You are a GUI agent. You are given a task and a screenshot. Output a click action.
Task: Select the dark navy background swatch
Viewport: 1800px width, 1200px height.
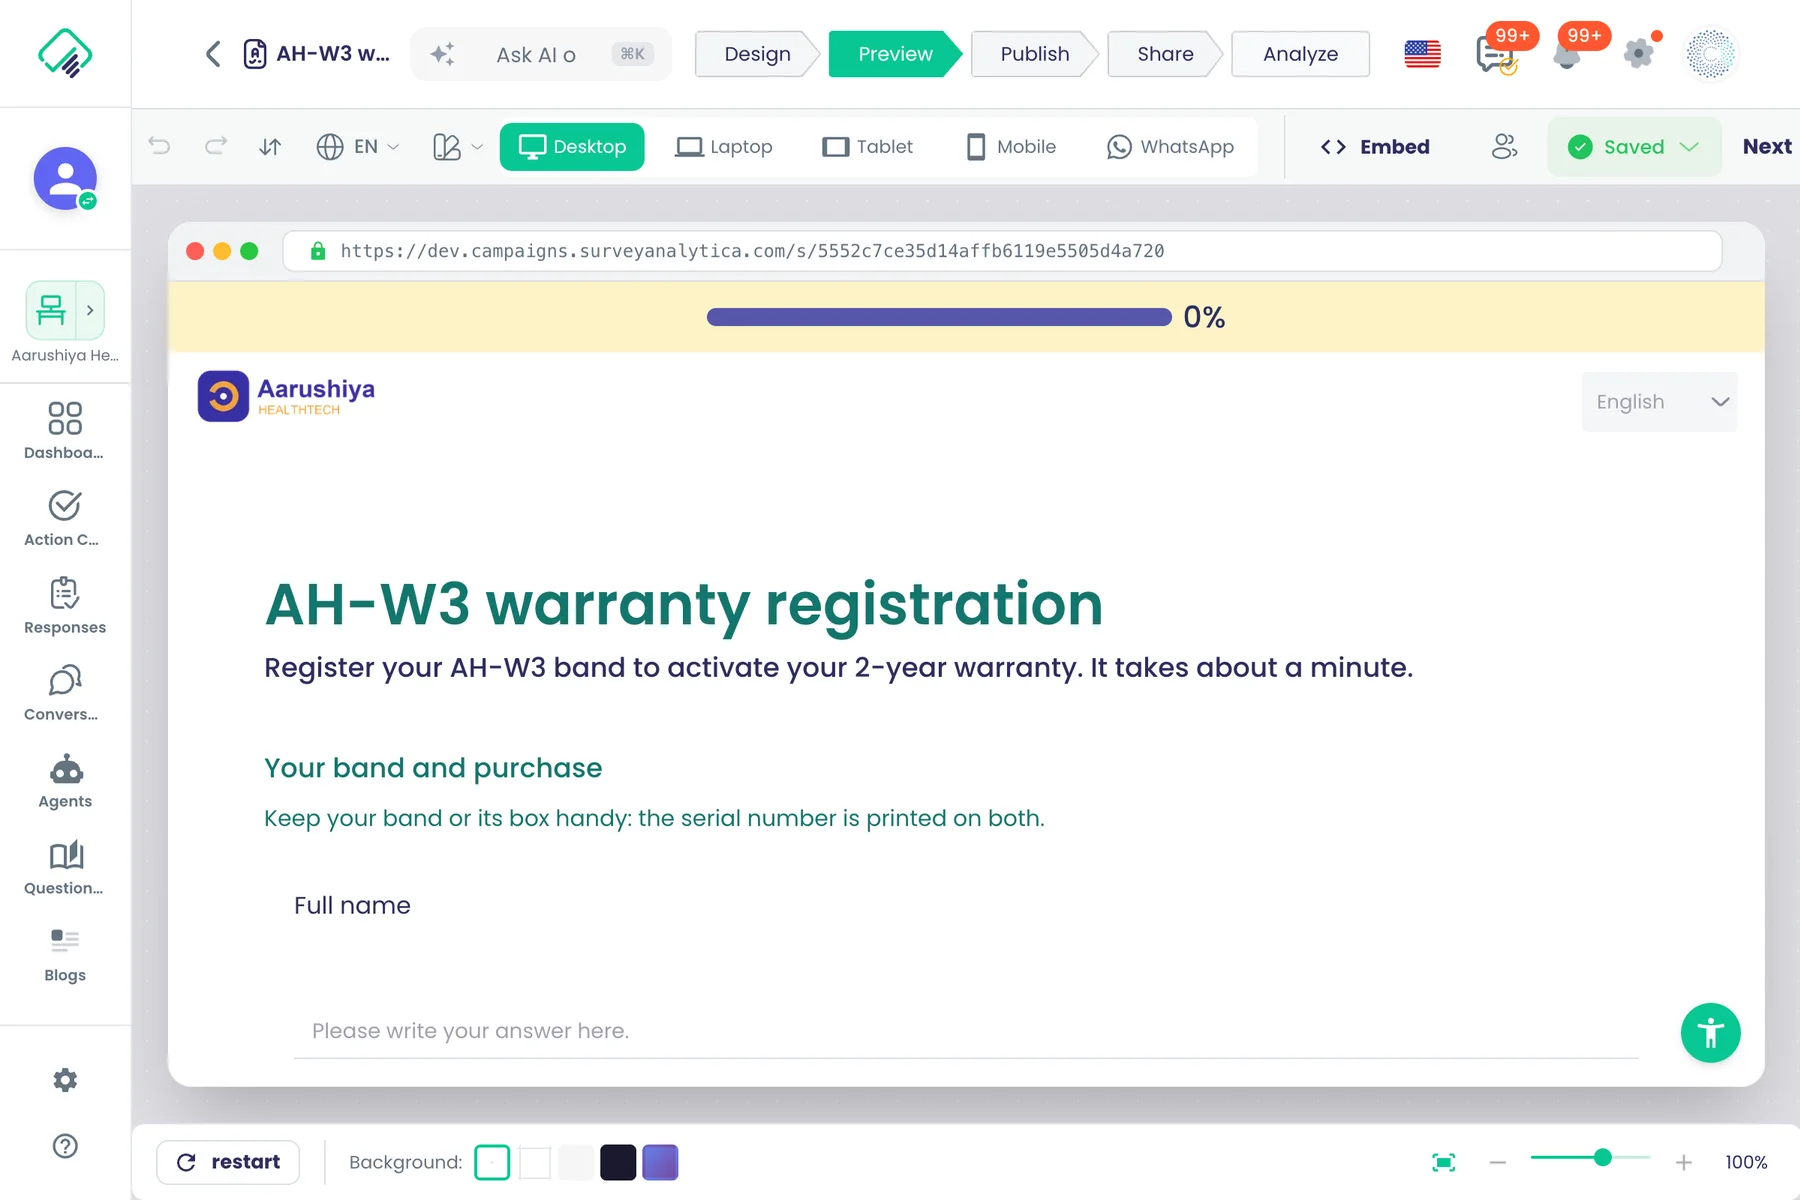(618, 1162)
